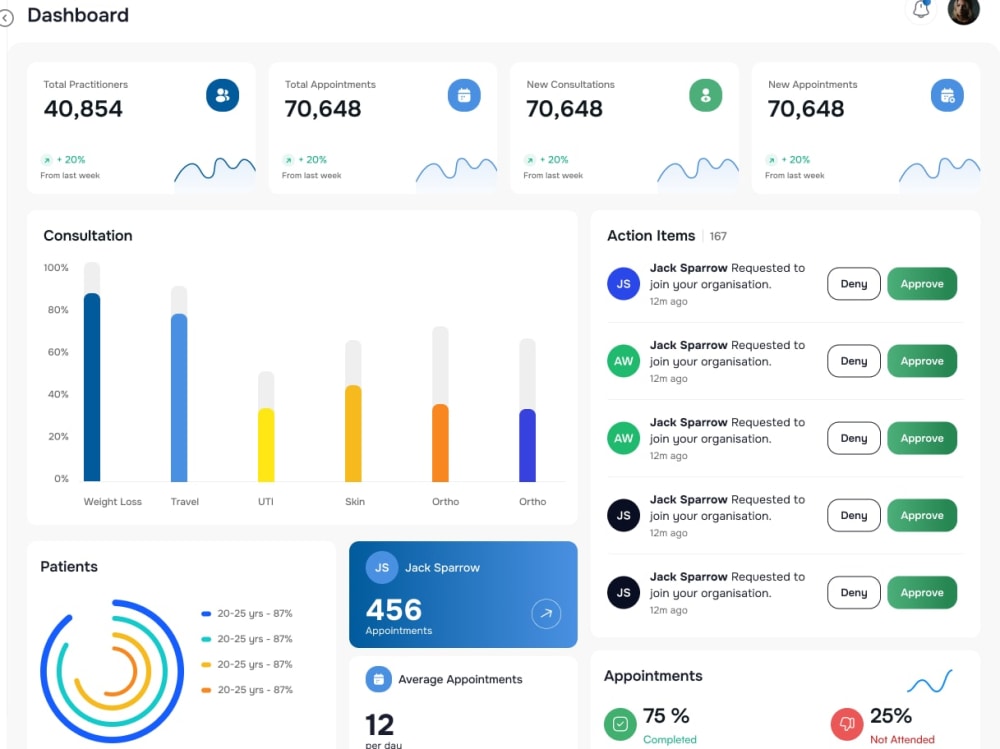This screenshot has height=749, width=1000.
Task: Click the trend arrow in New Appointments card
Action: (x=772, y=160)
